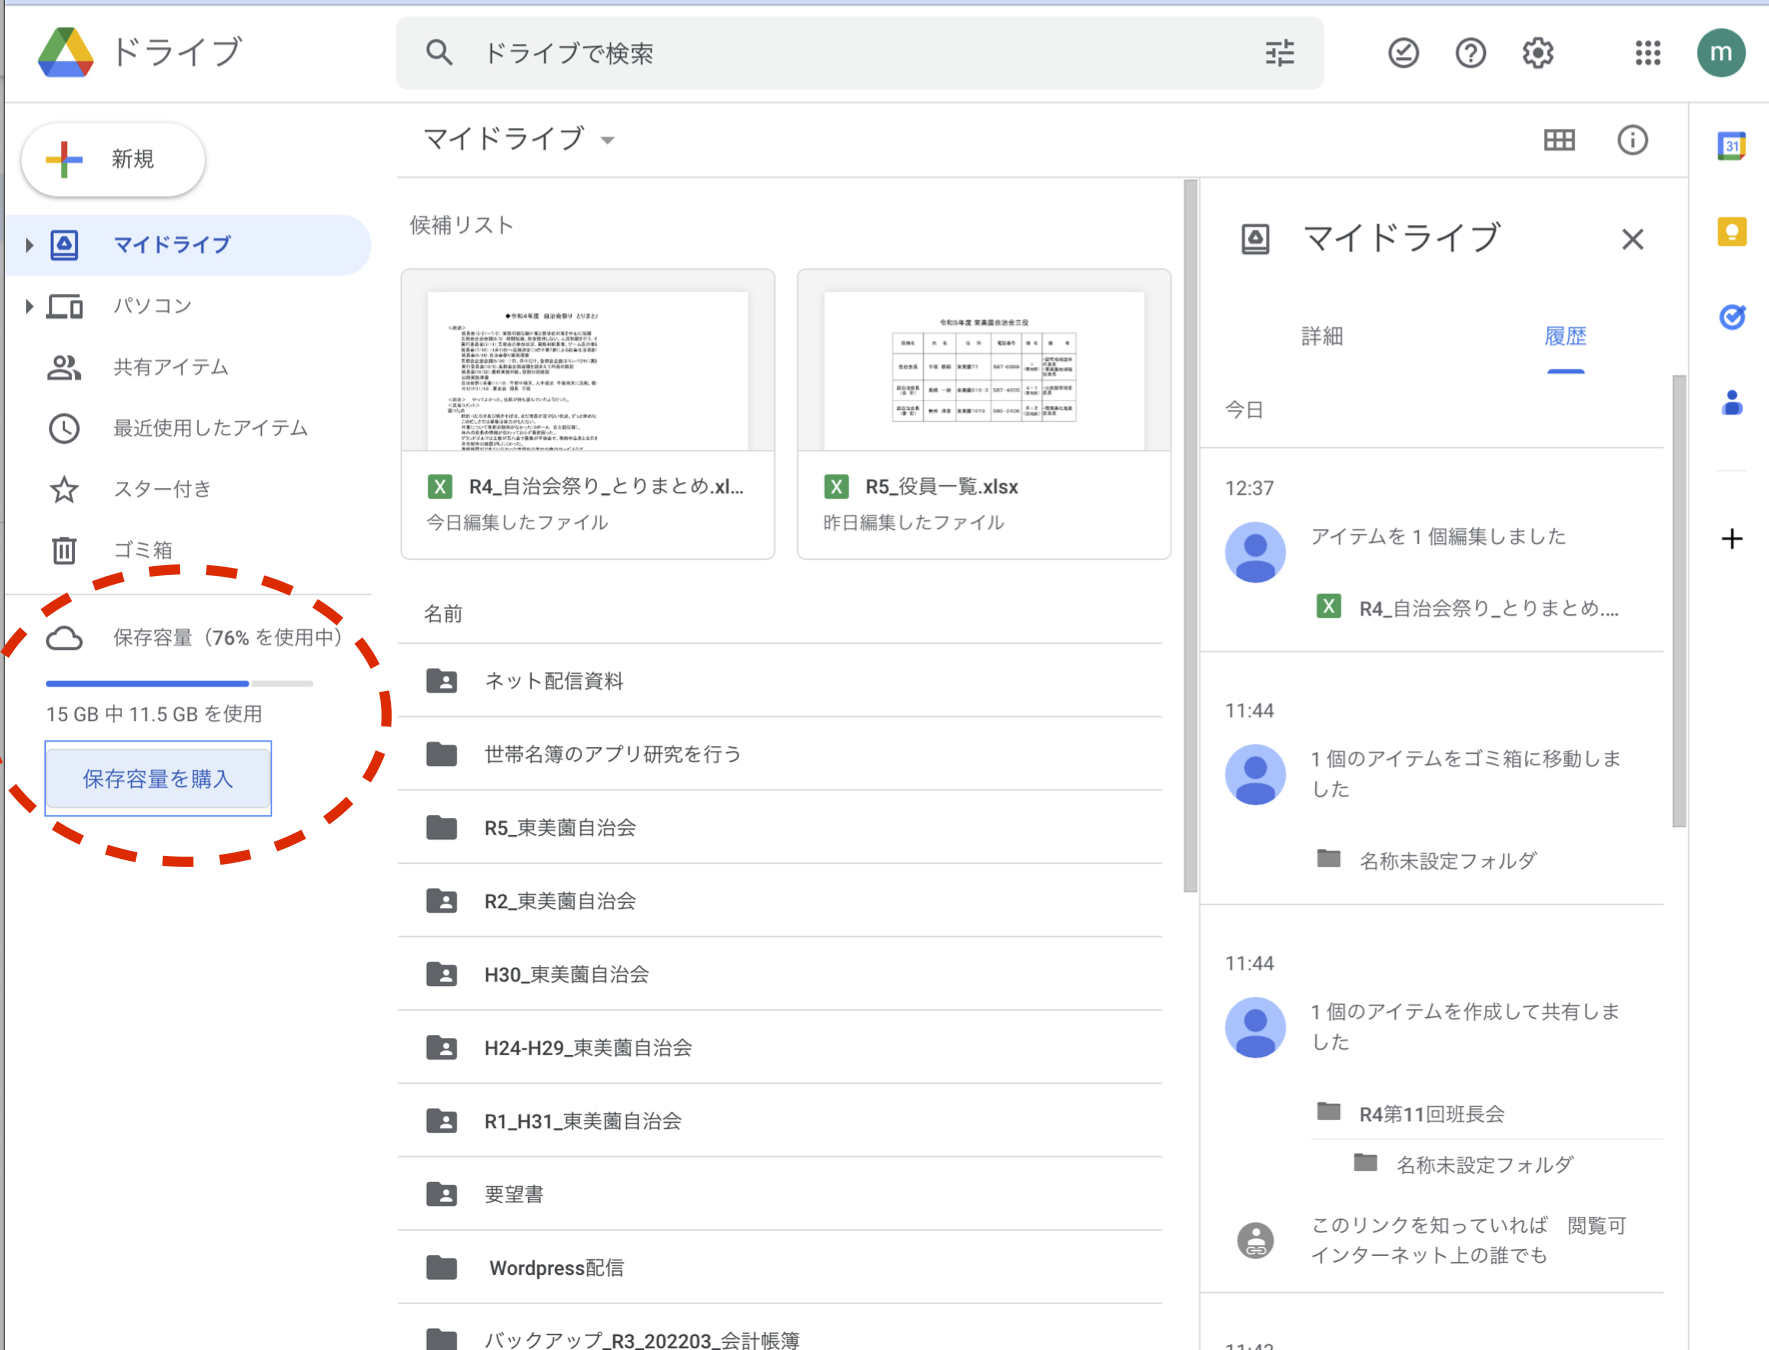Open Google Keep in side panel
This screenshot has width=1769, height=1350.
[x=1731, y=232]
